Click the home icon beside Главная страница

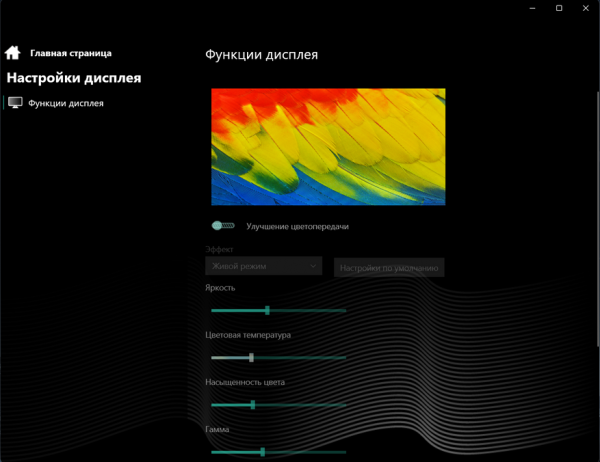pos(13,53)
